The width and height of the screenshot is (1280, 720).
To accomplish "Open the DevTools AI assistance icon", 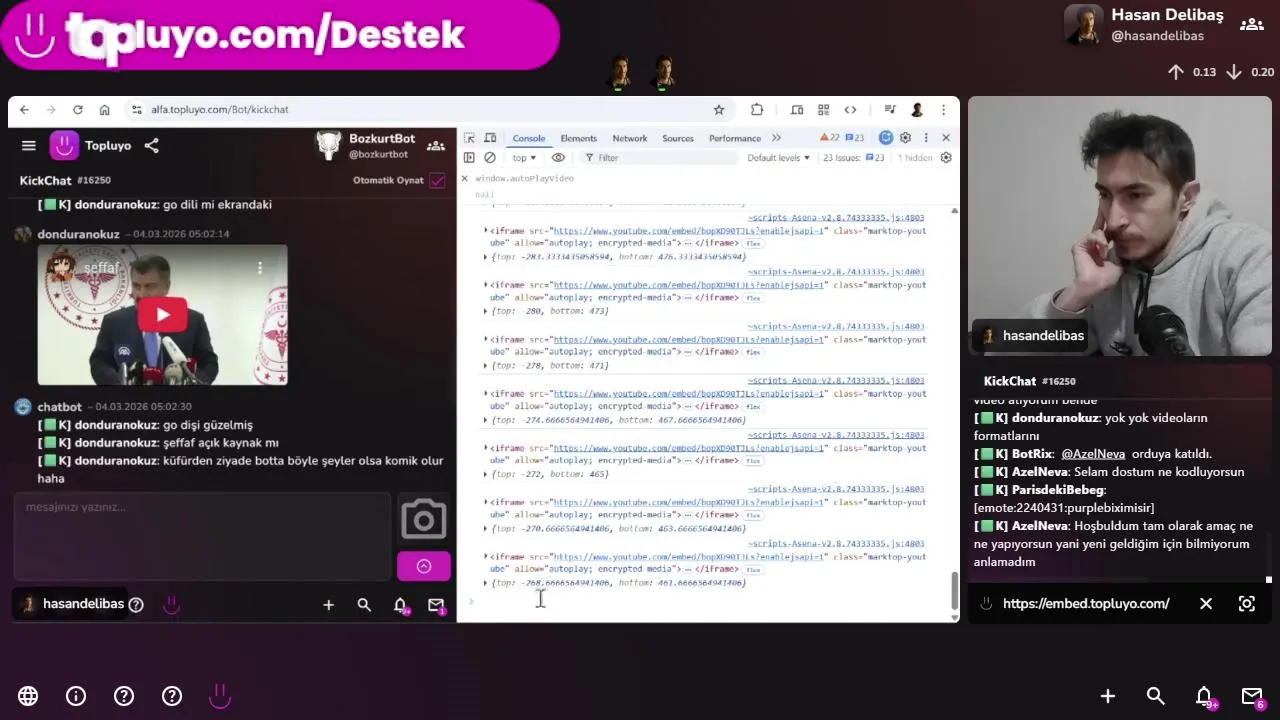I will 885,138.
